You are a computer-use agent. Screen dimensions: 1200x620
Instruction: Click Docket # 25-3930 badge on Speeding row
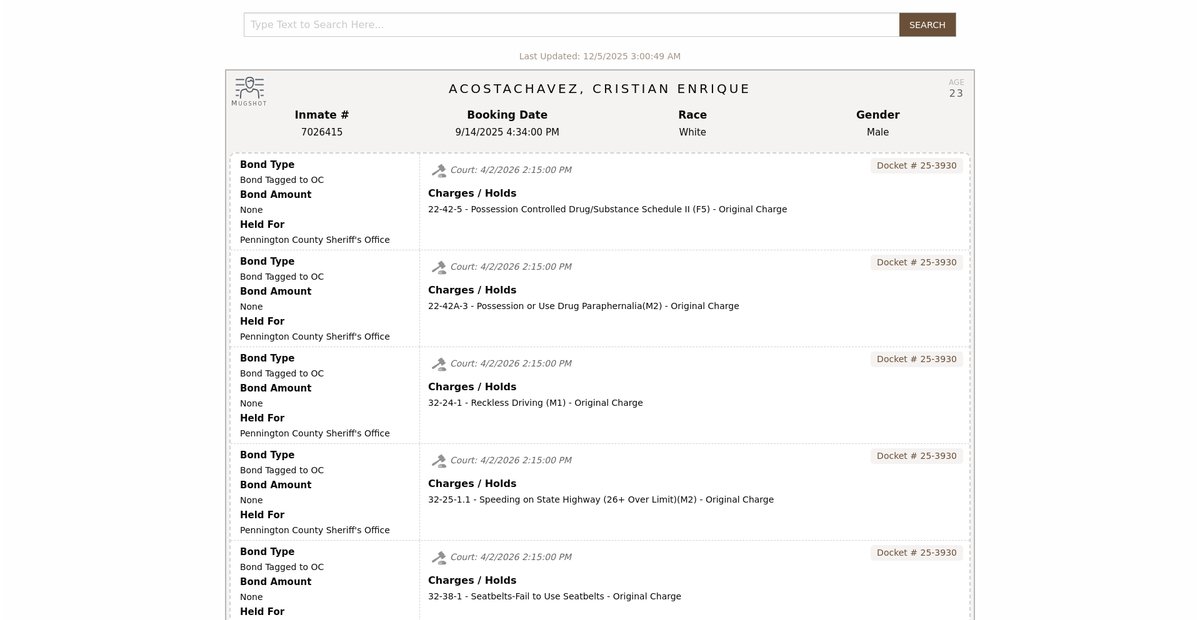pyautogui.click(x=916, y=456)
